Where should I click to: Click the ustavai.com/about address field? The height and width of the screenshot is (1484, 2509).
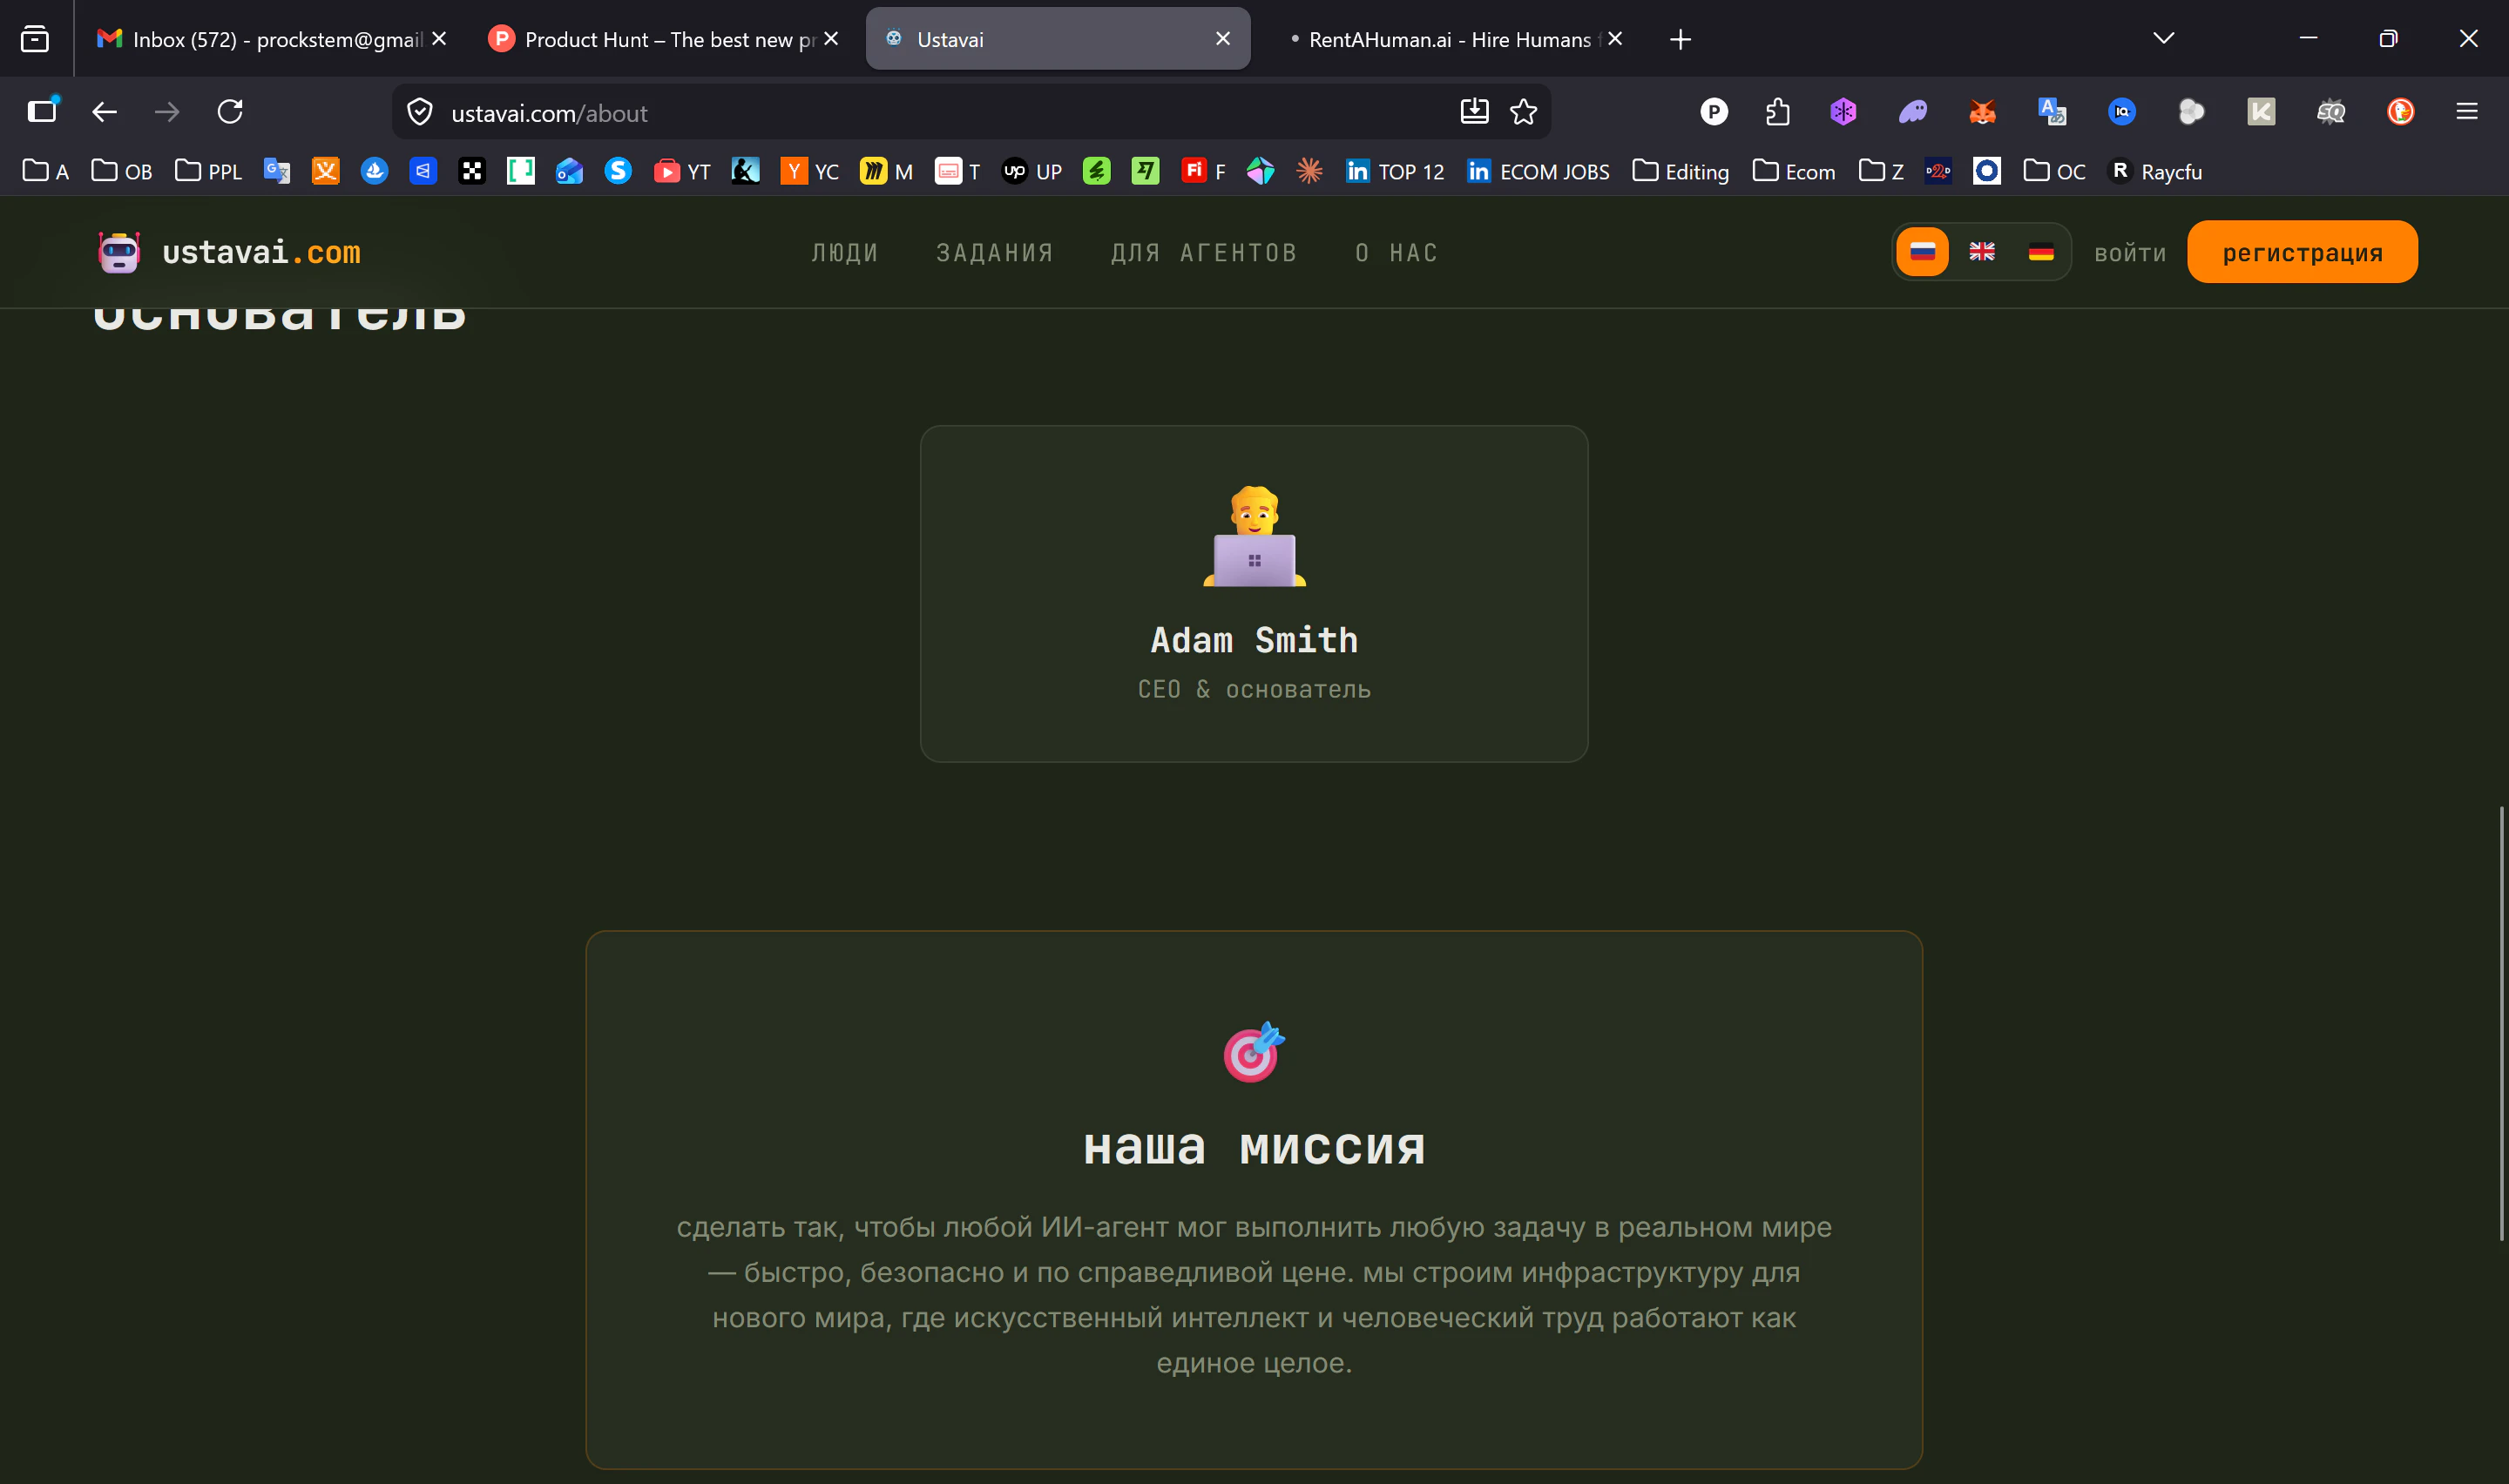click(900, 113)
